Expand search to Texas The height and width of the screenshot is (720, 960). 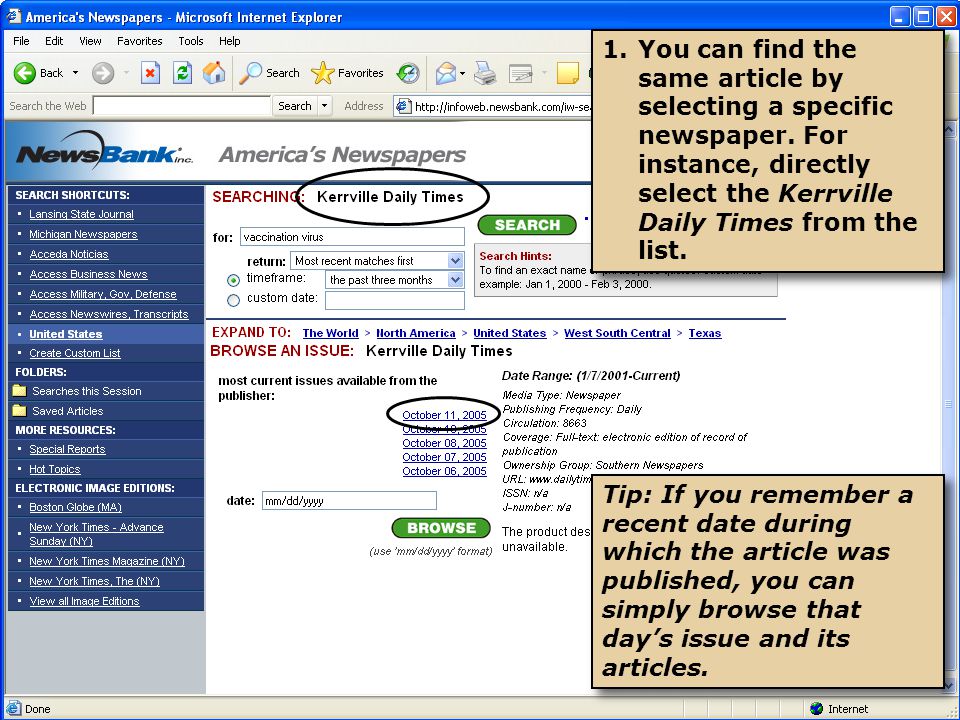(705, 333)
